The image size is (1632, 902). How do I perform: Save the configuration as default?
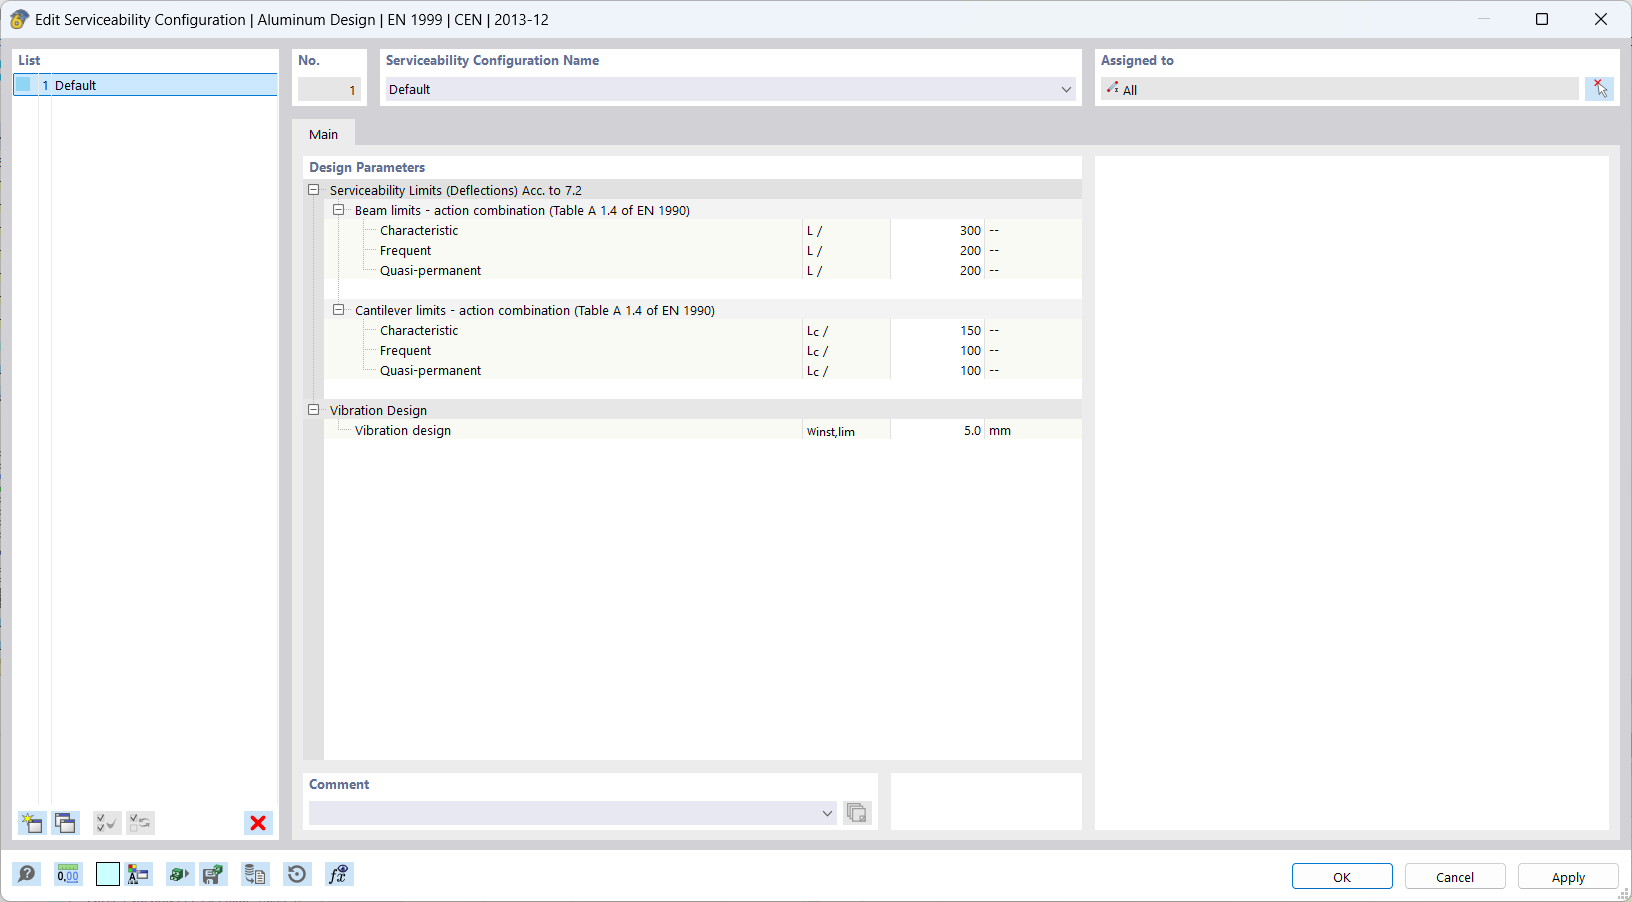click(213, 874)
